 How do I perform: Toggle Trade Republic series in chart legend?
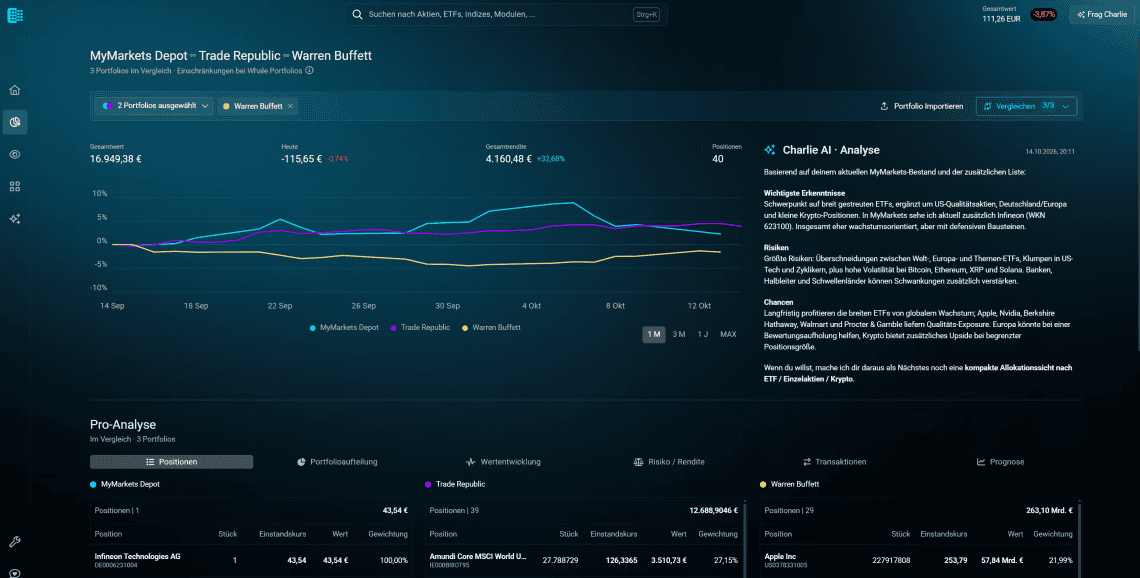(420, 328)
